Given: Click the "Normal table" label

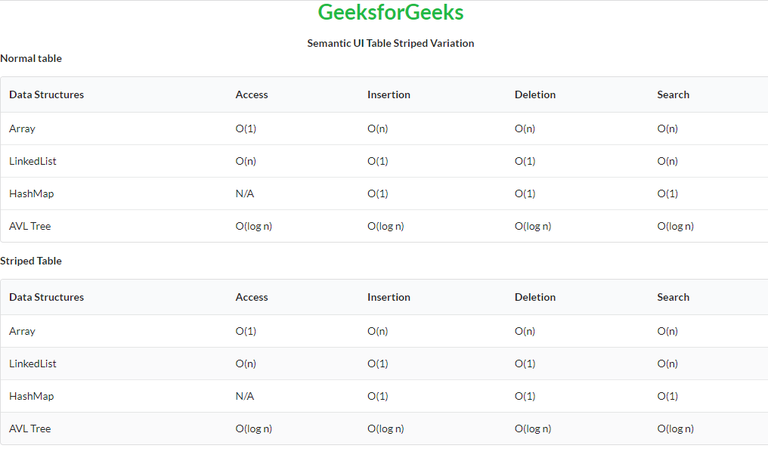Looking at the screenshot, I should (x=31, y=58).
